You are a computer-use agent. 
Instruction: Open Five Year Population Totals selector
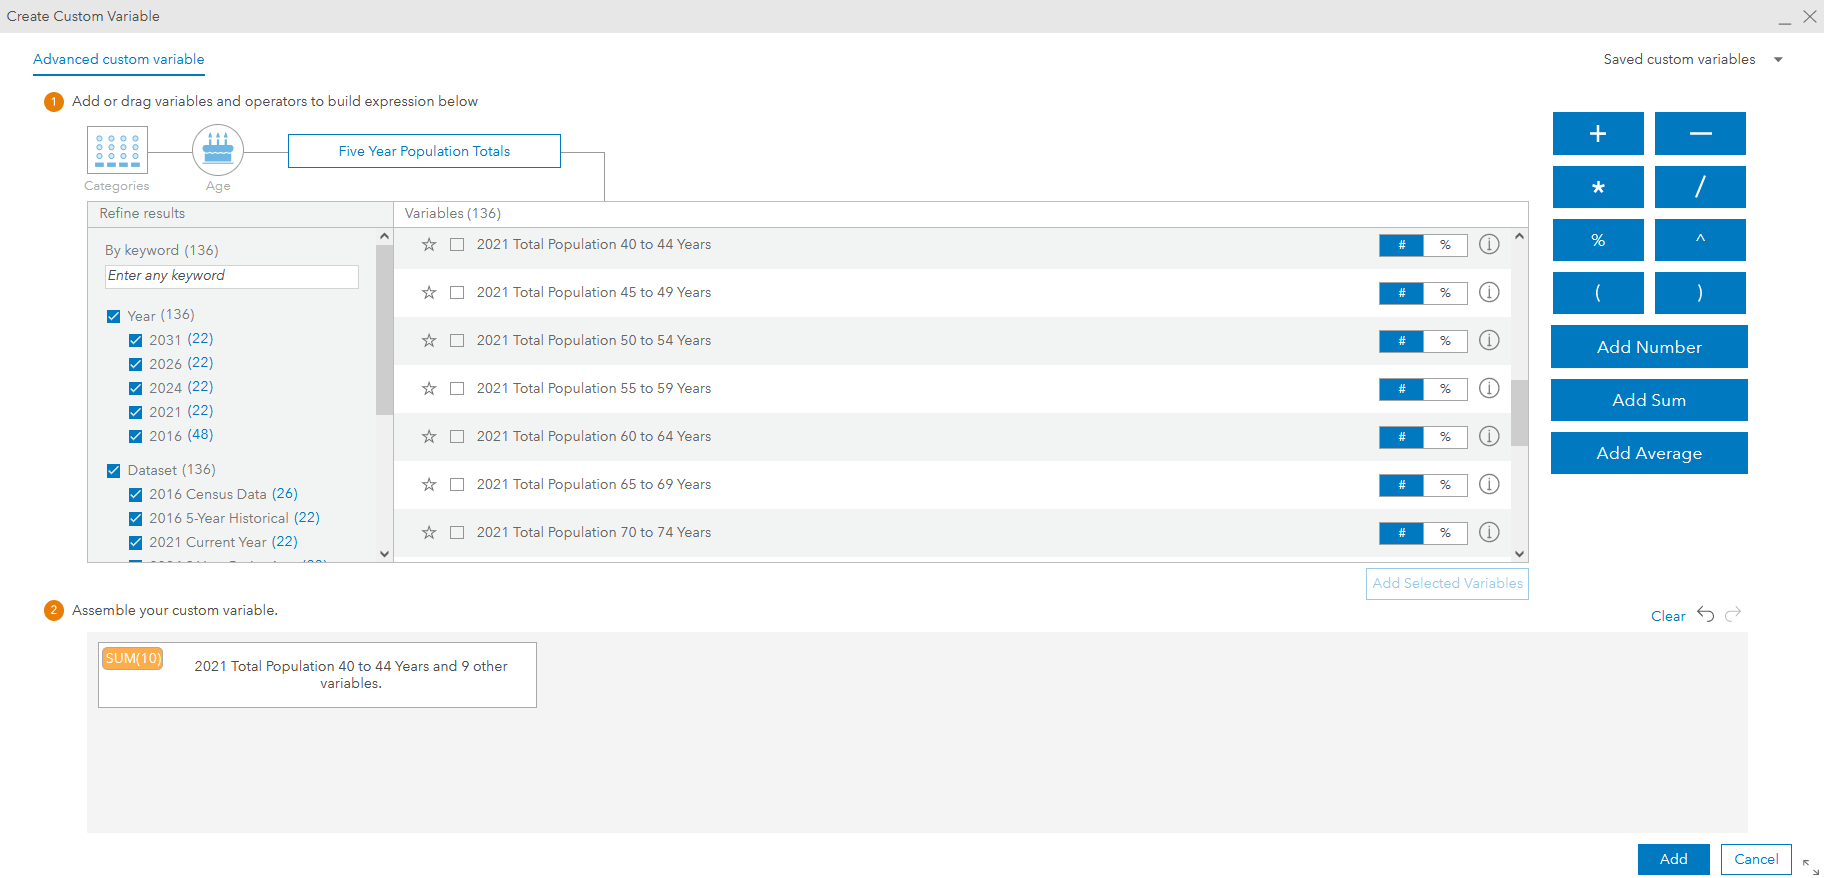point(424,151)
